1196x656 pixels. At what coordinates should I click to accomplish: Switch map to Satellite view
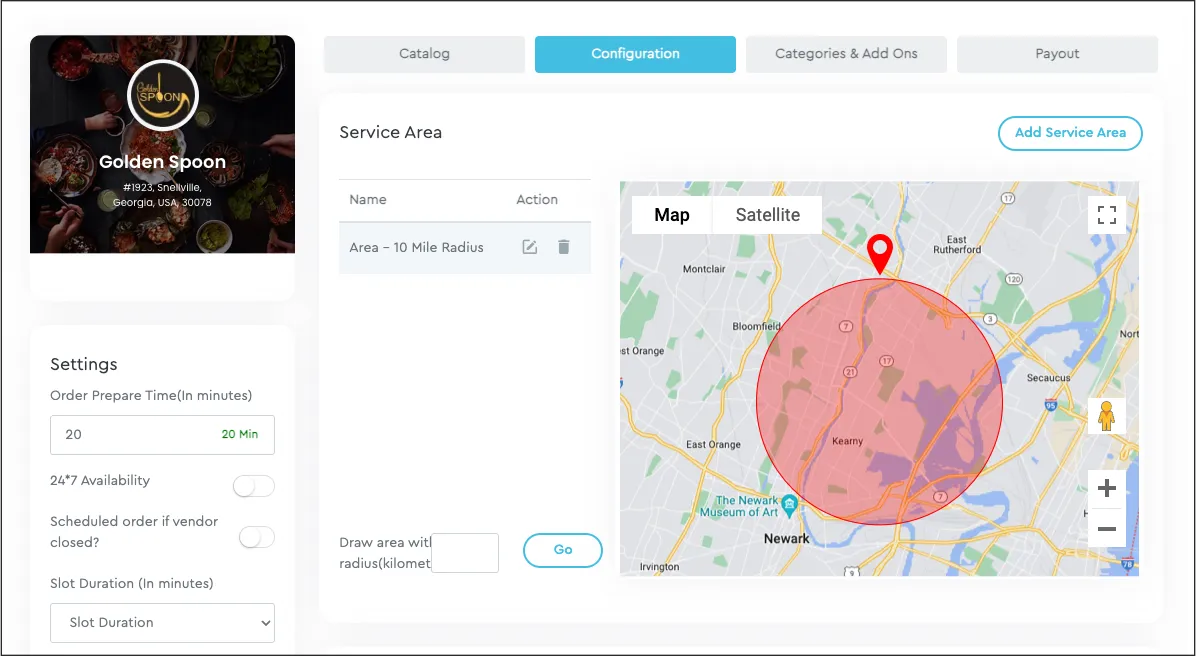point(767,215)
